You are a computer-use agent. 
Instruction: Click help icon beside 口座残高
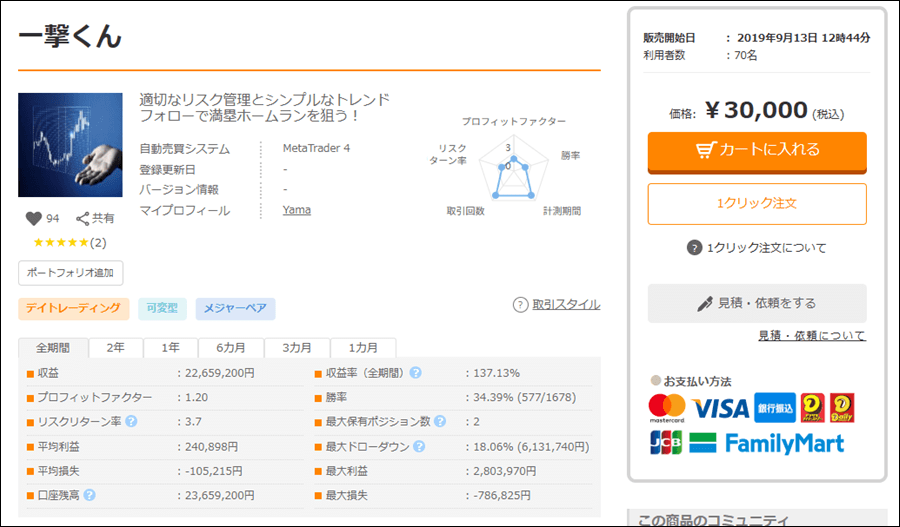pyautogui.click(x=90, y=494)
